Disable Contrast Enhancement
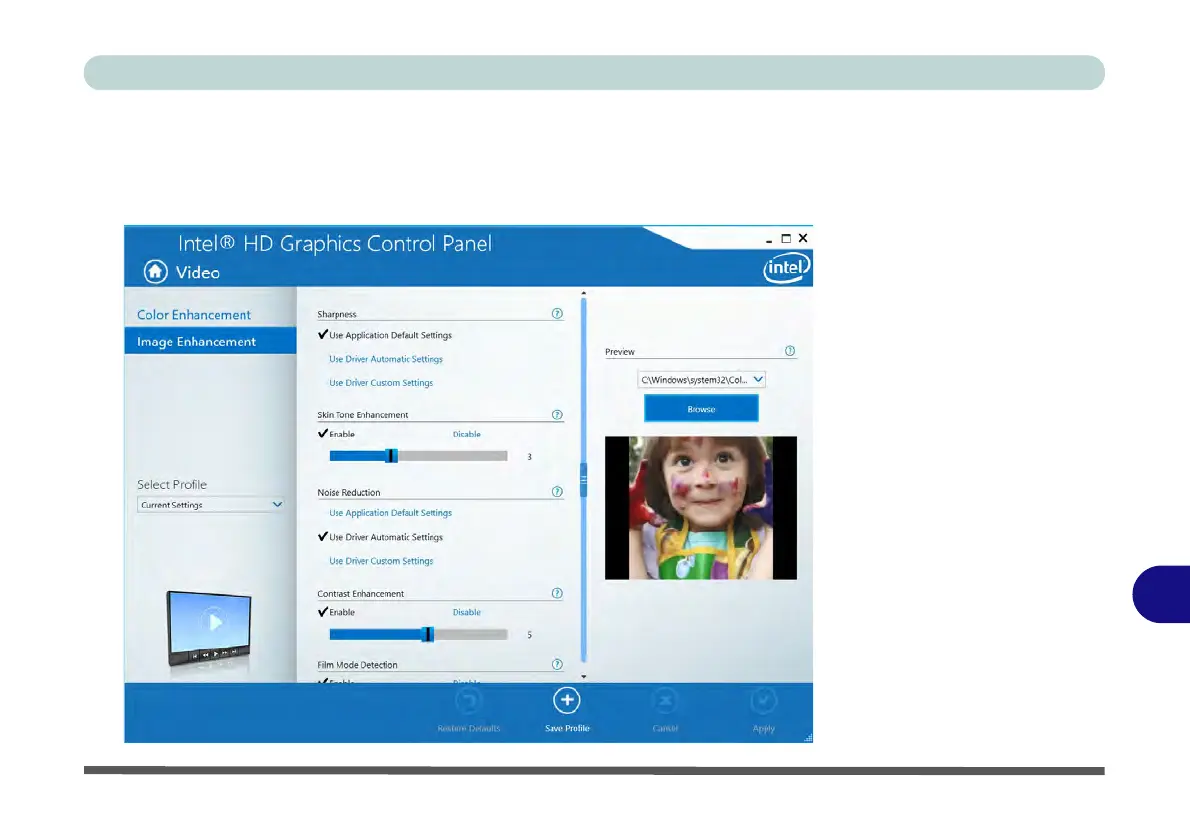The image size is (1190, 838). pos(467,612)
